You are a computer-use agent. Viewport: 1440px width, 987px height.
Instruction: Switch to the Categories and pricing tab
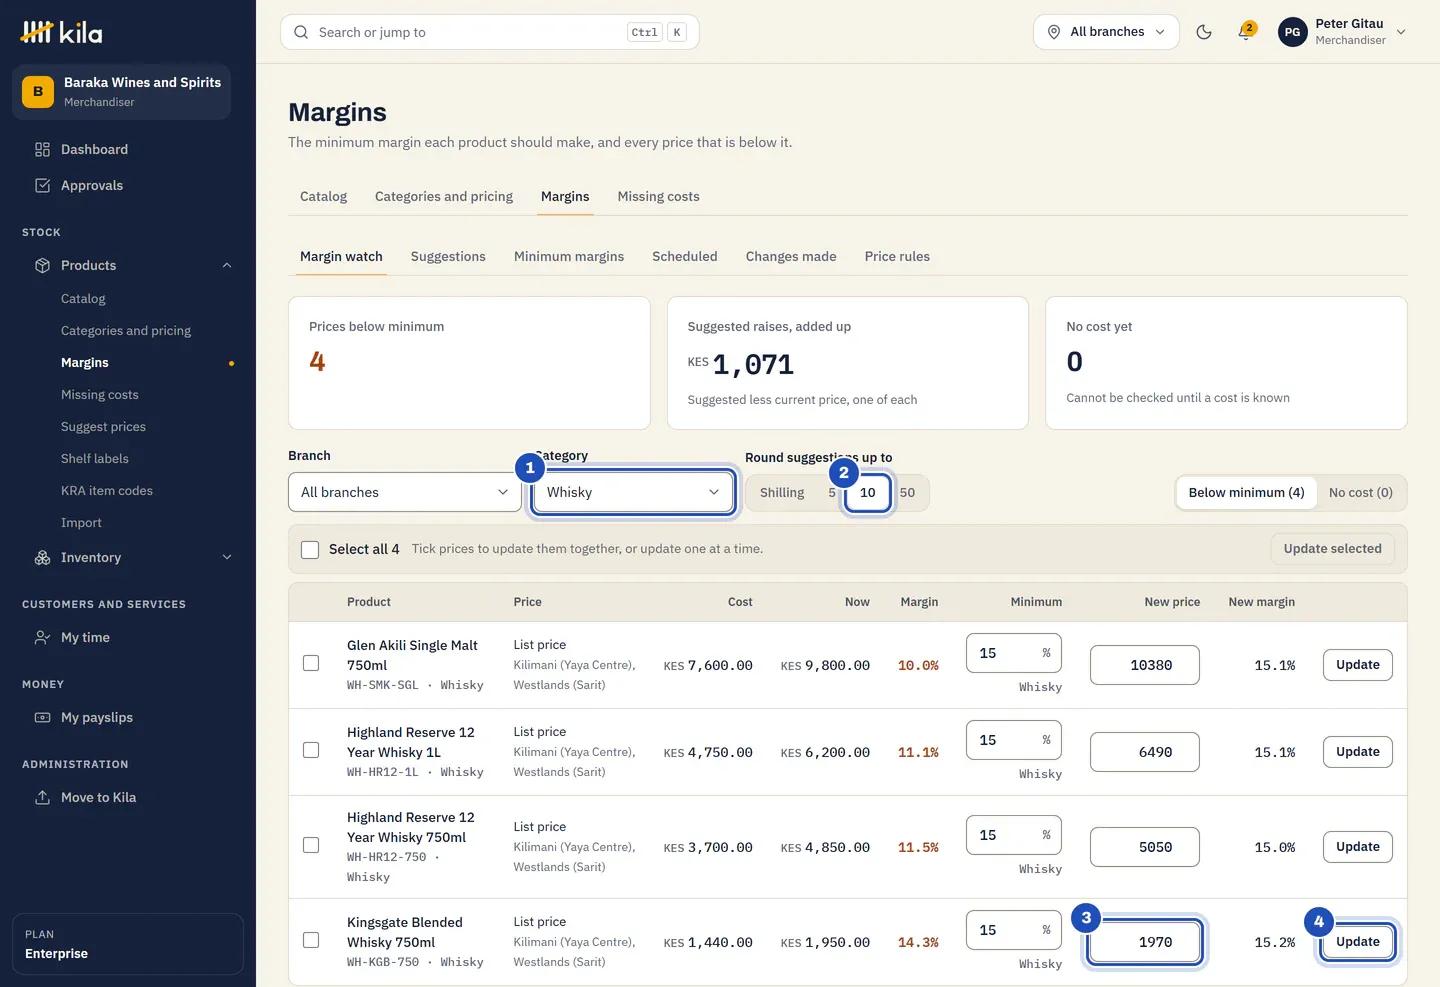tap(444, 196)
